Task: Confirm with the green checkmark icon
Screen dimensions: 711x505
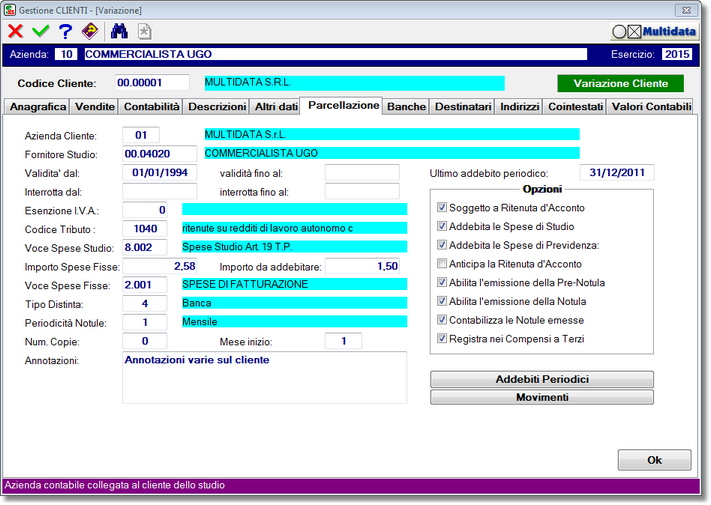Action: pyautogui.click(x=41, y=31)
